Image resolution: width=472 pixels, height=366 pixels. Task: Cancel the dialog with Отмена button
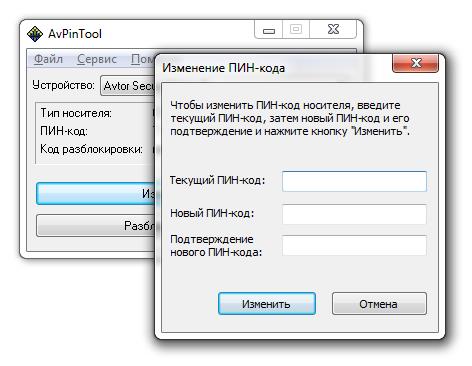[379, 304]
